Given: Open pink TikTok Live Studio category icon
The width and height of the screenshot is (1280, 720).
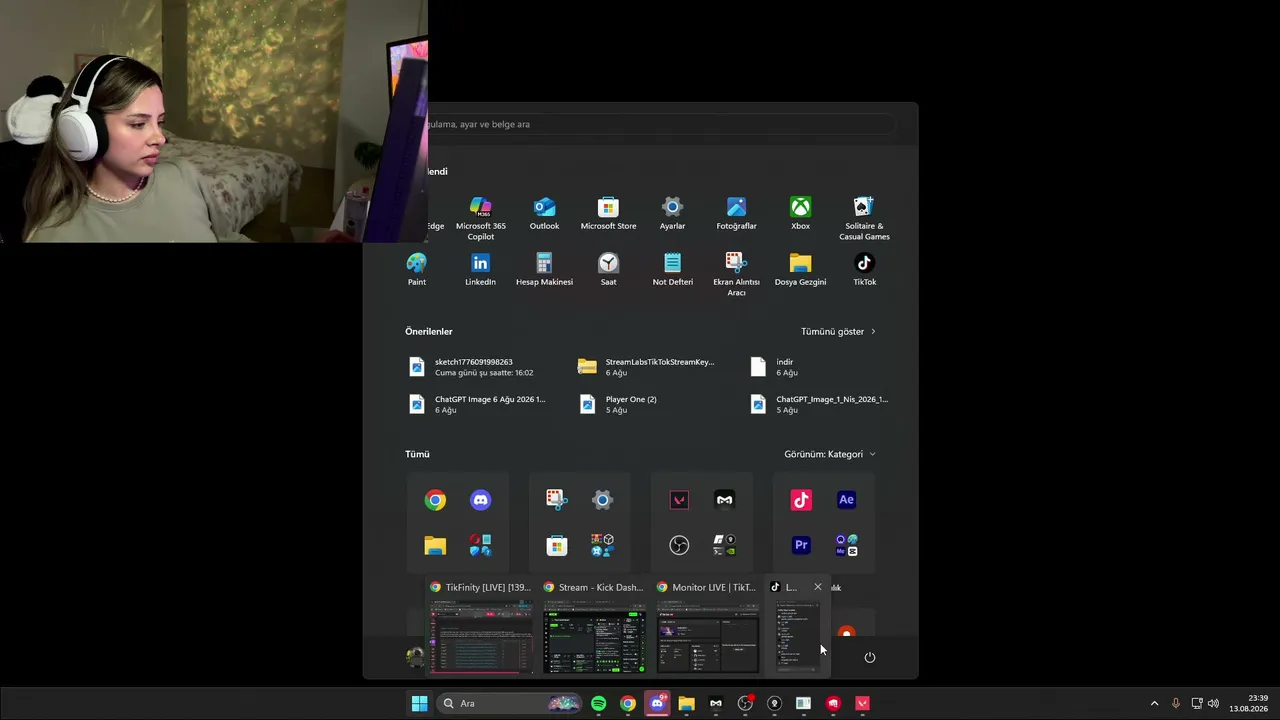Looking at the screenshot, I should click(x=801, y=500).
